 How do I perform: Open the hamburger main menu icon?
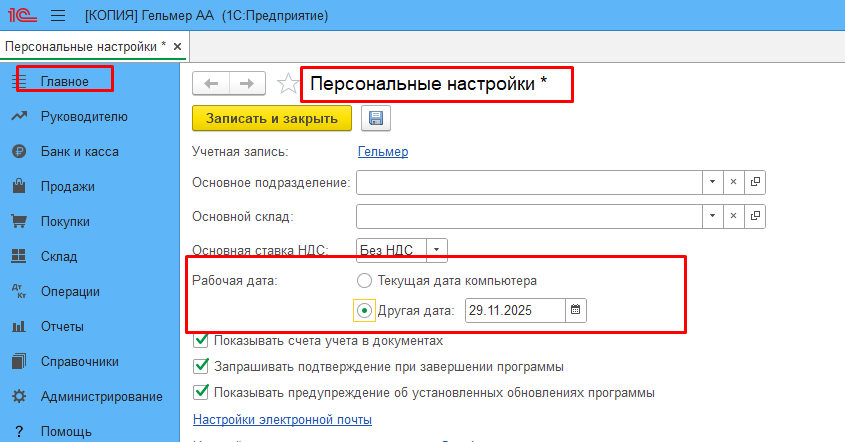click(x=57, y=17)
